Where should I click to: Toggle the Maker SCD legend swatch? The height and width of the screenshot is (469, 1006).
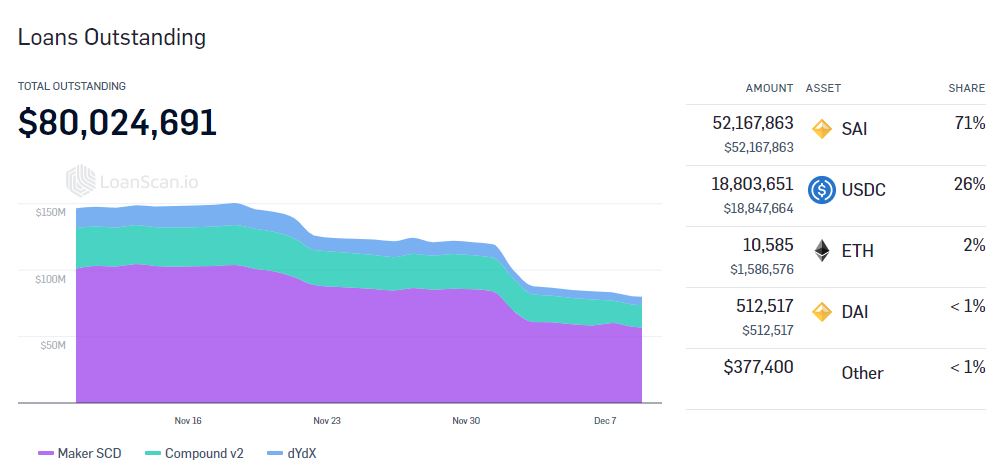[x=46, y=454]
